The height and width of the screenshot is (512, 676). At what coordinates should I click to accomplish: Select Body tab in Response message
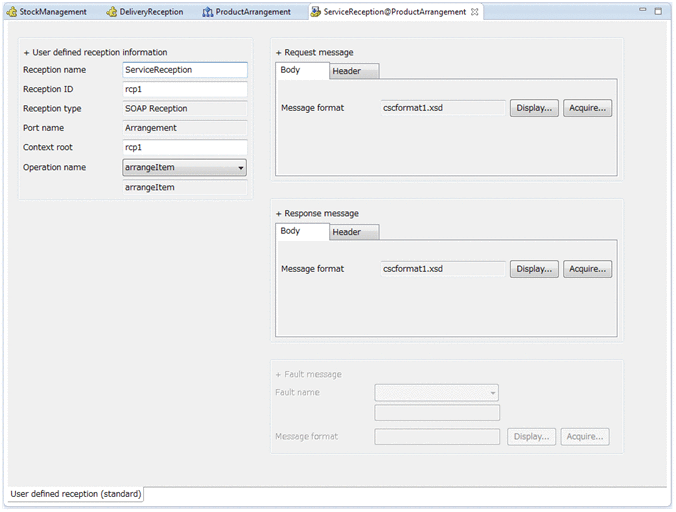pyautogui.click(x=290, y=231)
